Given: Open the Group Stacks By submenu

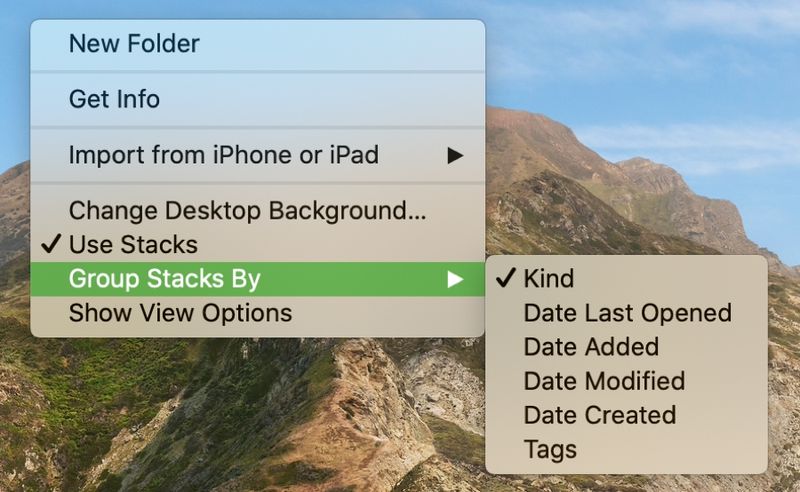Looking at the screenshot, I should tap(258, 279).
